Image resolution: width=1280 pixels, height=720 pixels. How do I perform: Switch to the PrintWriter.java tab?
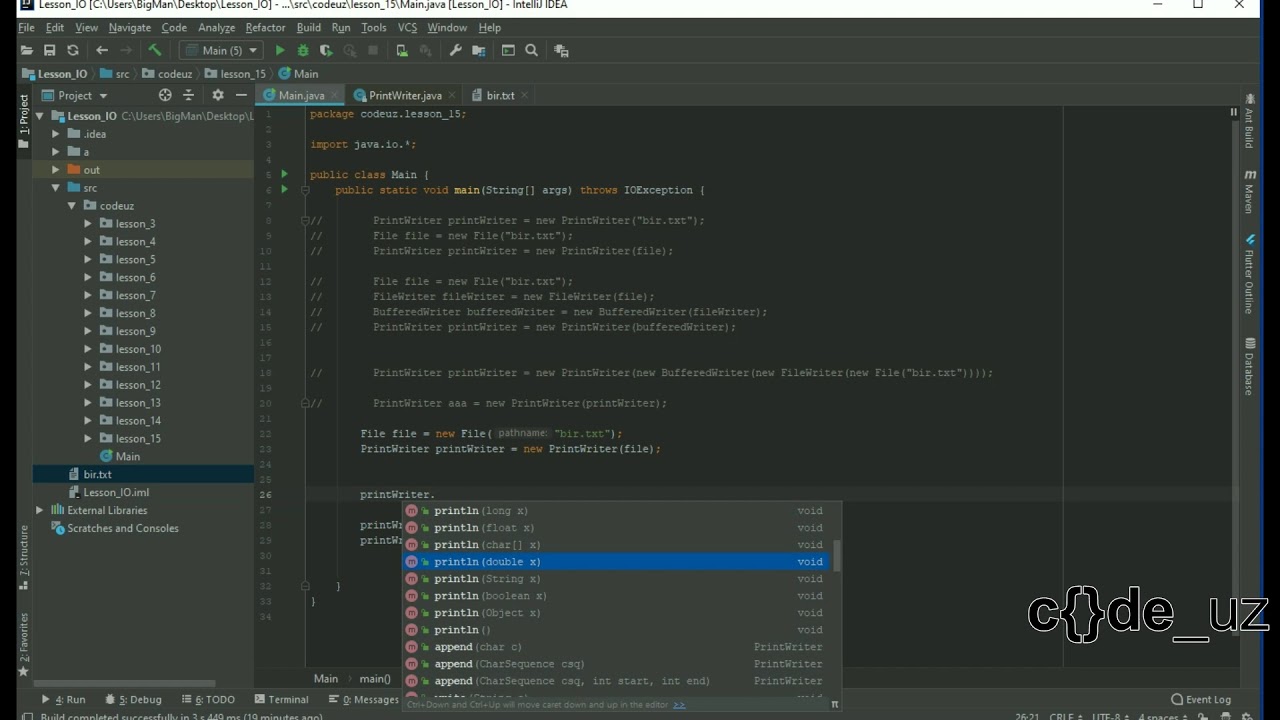click(404, 95)
